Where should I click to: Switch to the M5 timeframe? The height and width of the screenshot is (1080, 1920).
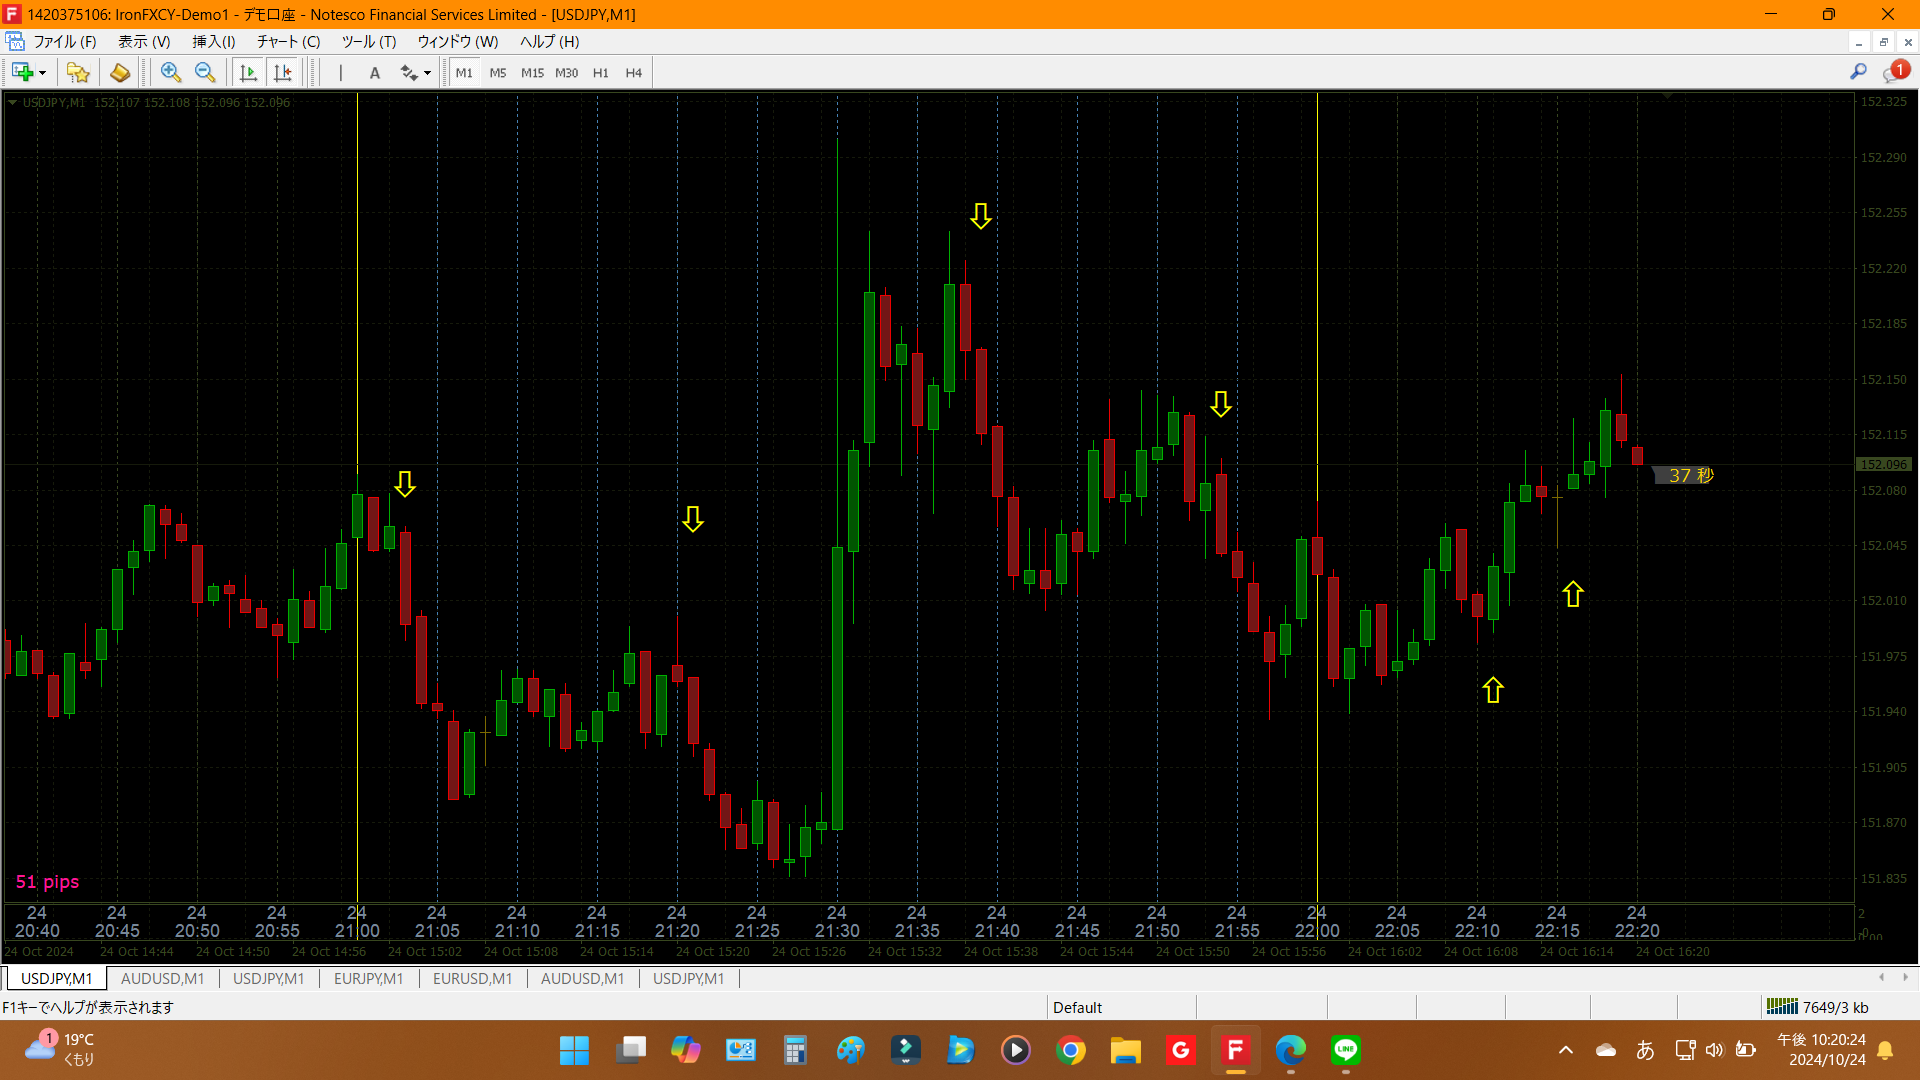(498, 72)
